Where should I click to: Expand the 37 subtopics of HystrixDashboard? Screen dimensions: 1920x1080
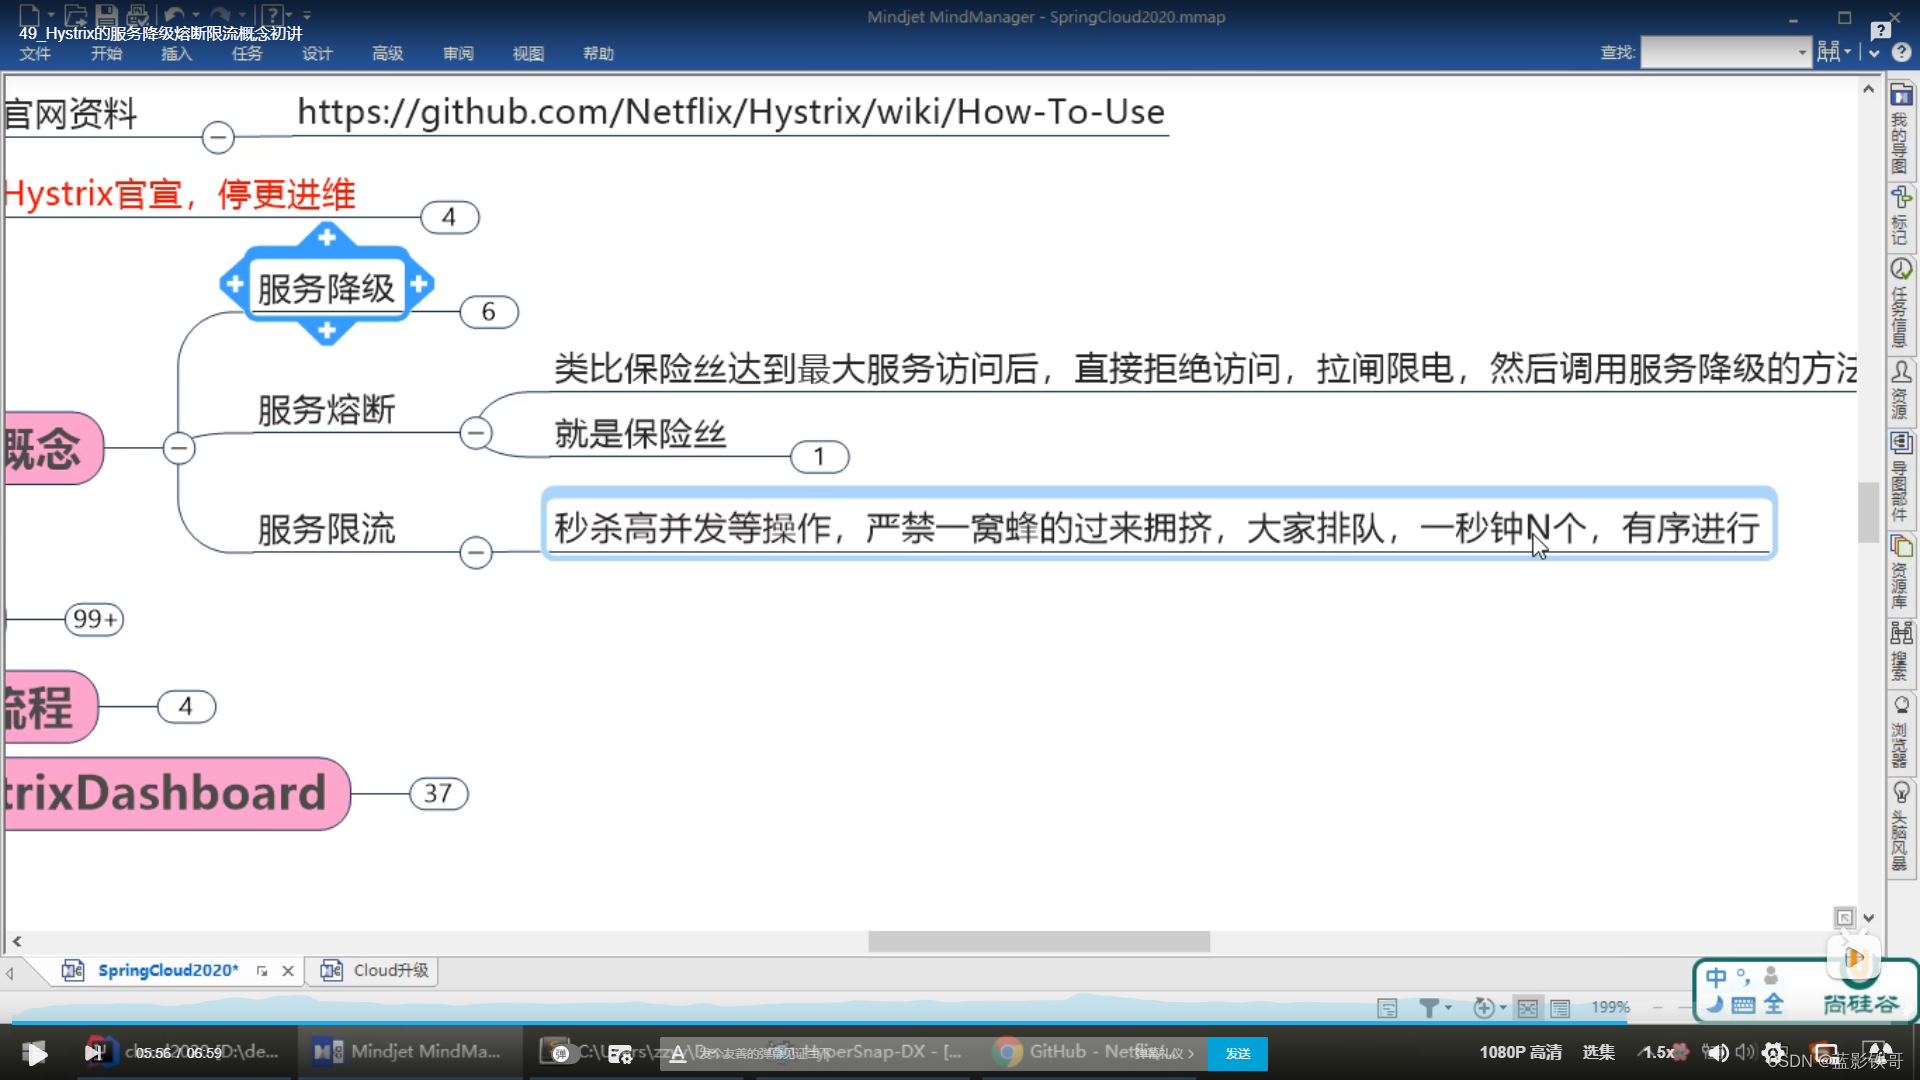point(438,794)
